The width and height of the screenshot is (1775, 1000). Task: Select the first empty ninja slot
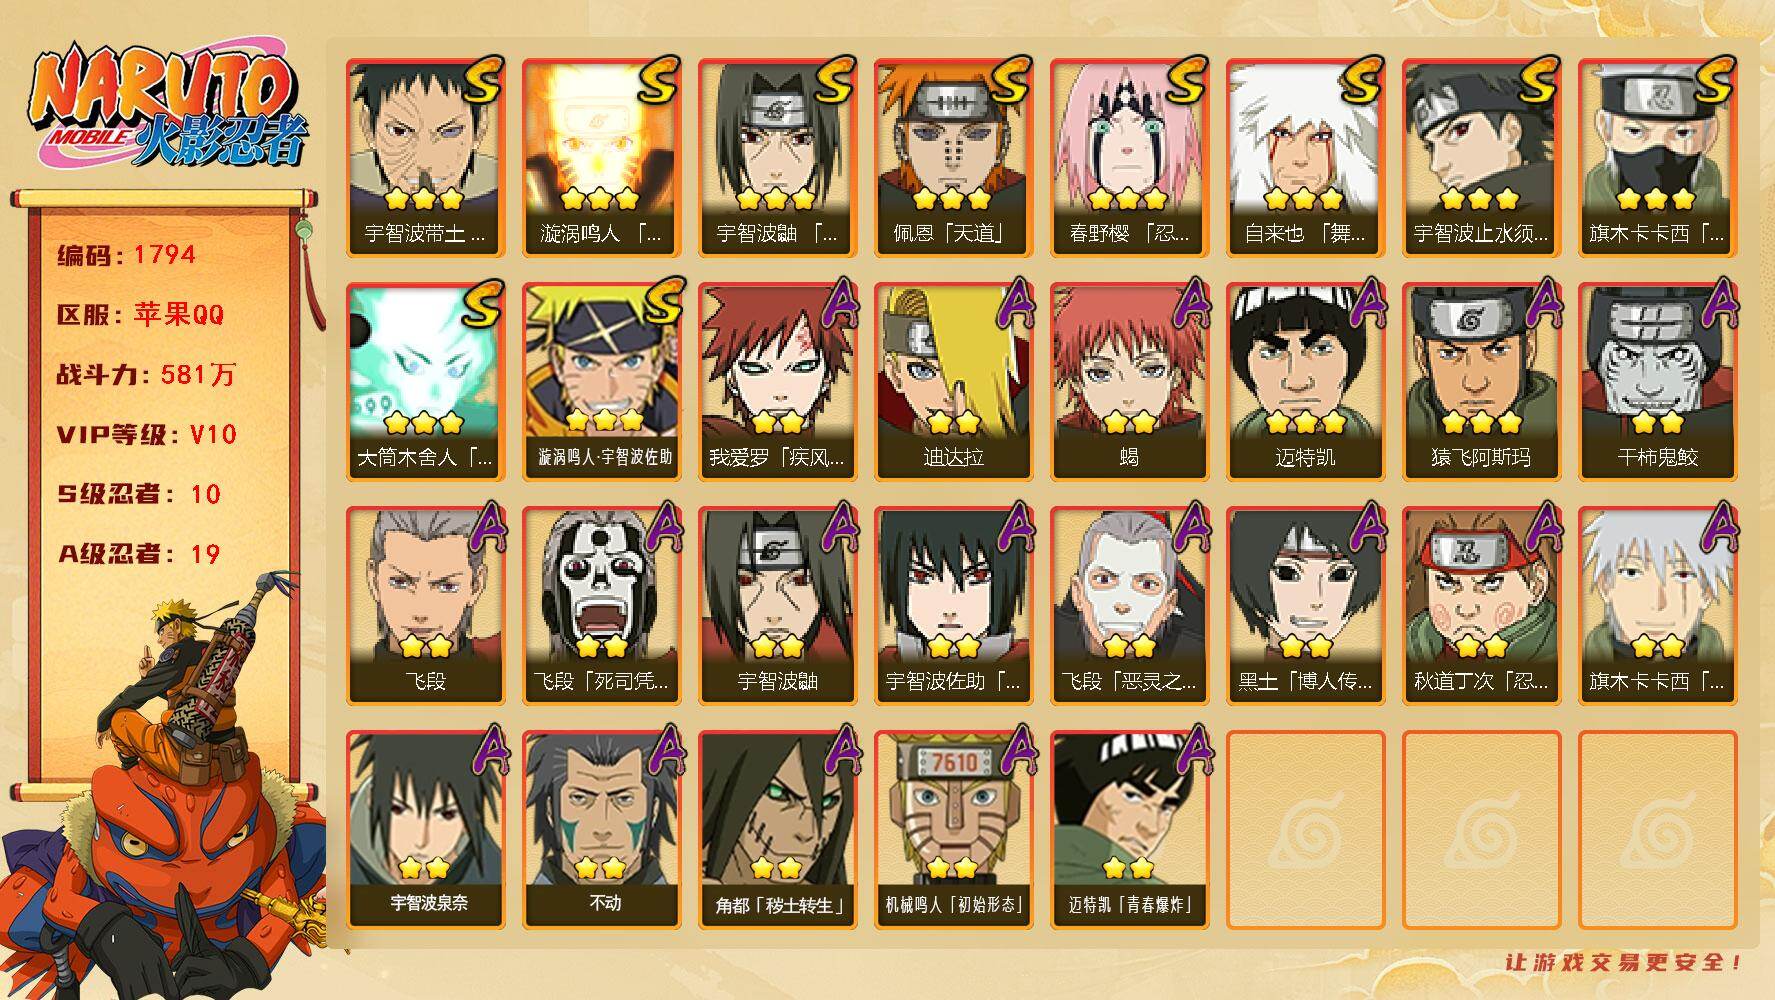point(1305,829)
